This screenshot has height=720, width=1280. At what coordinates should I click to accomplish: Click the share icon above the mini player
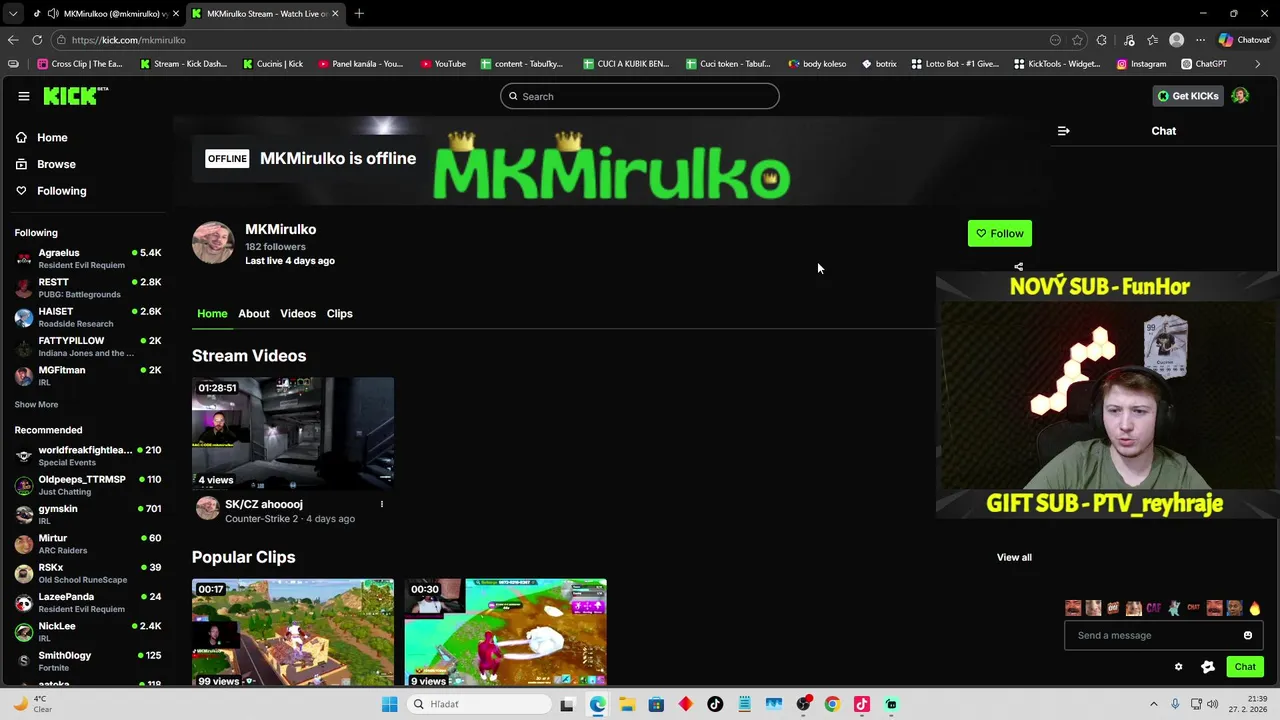point(1018,267)
